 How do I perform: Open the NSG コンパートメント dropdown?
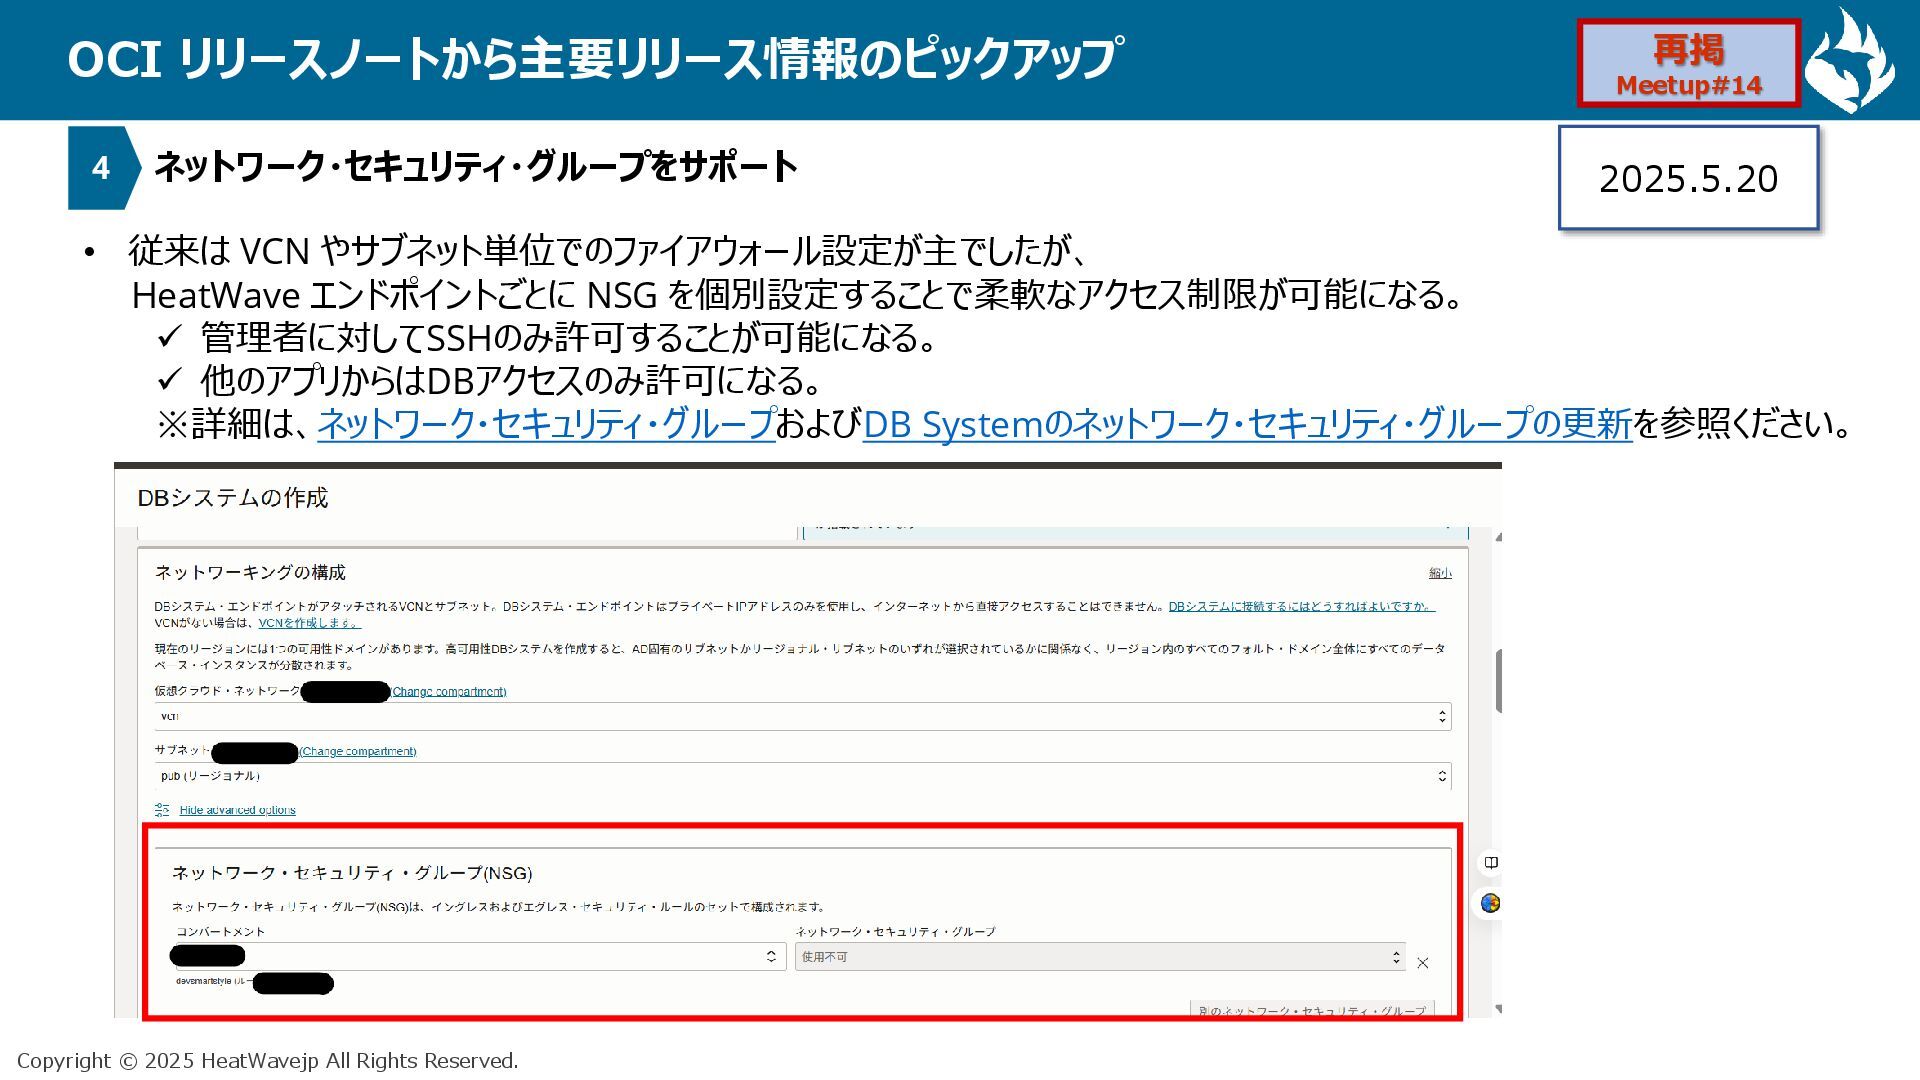(480, 957)
